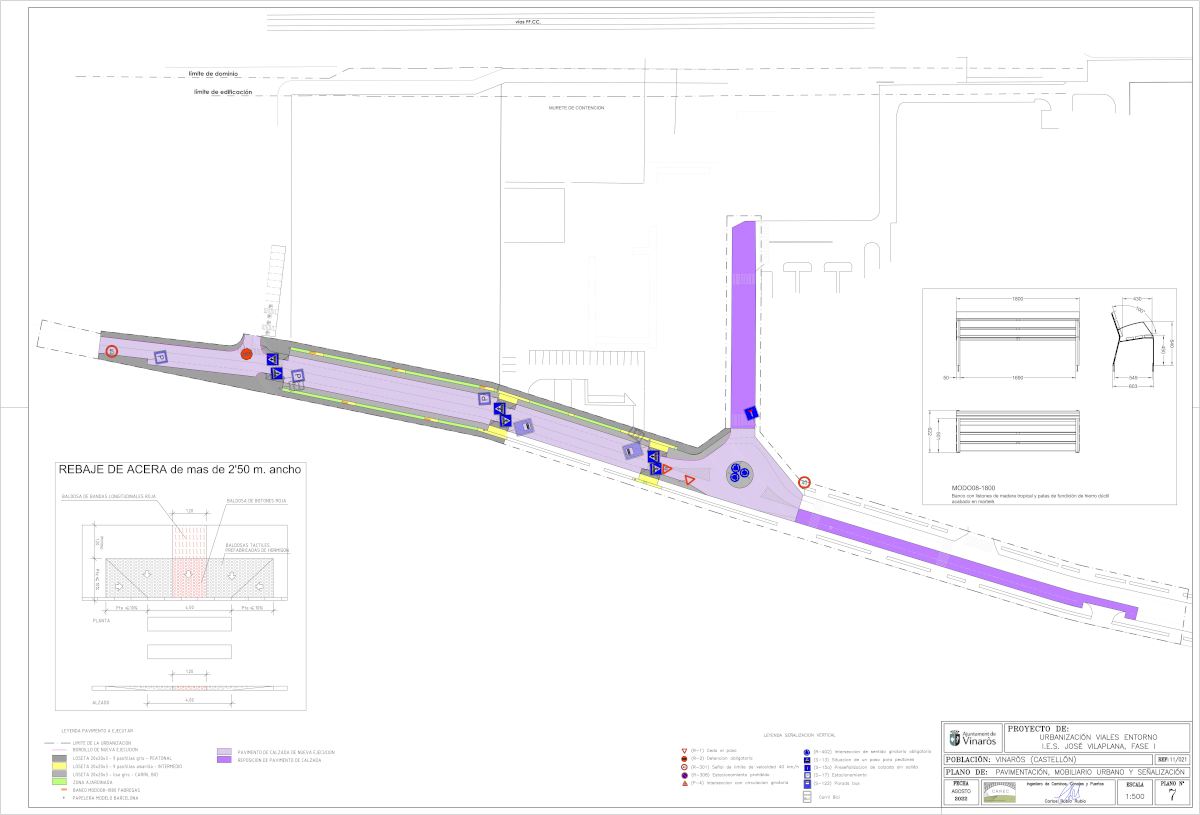The height and width of the screenshot is (815, 1200).
Task: Click the "MURETE DE CONTENCION" annotation
Action: 576,108
